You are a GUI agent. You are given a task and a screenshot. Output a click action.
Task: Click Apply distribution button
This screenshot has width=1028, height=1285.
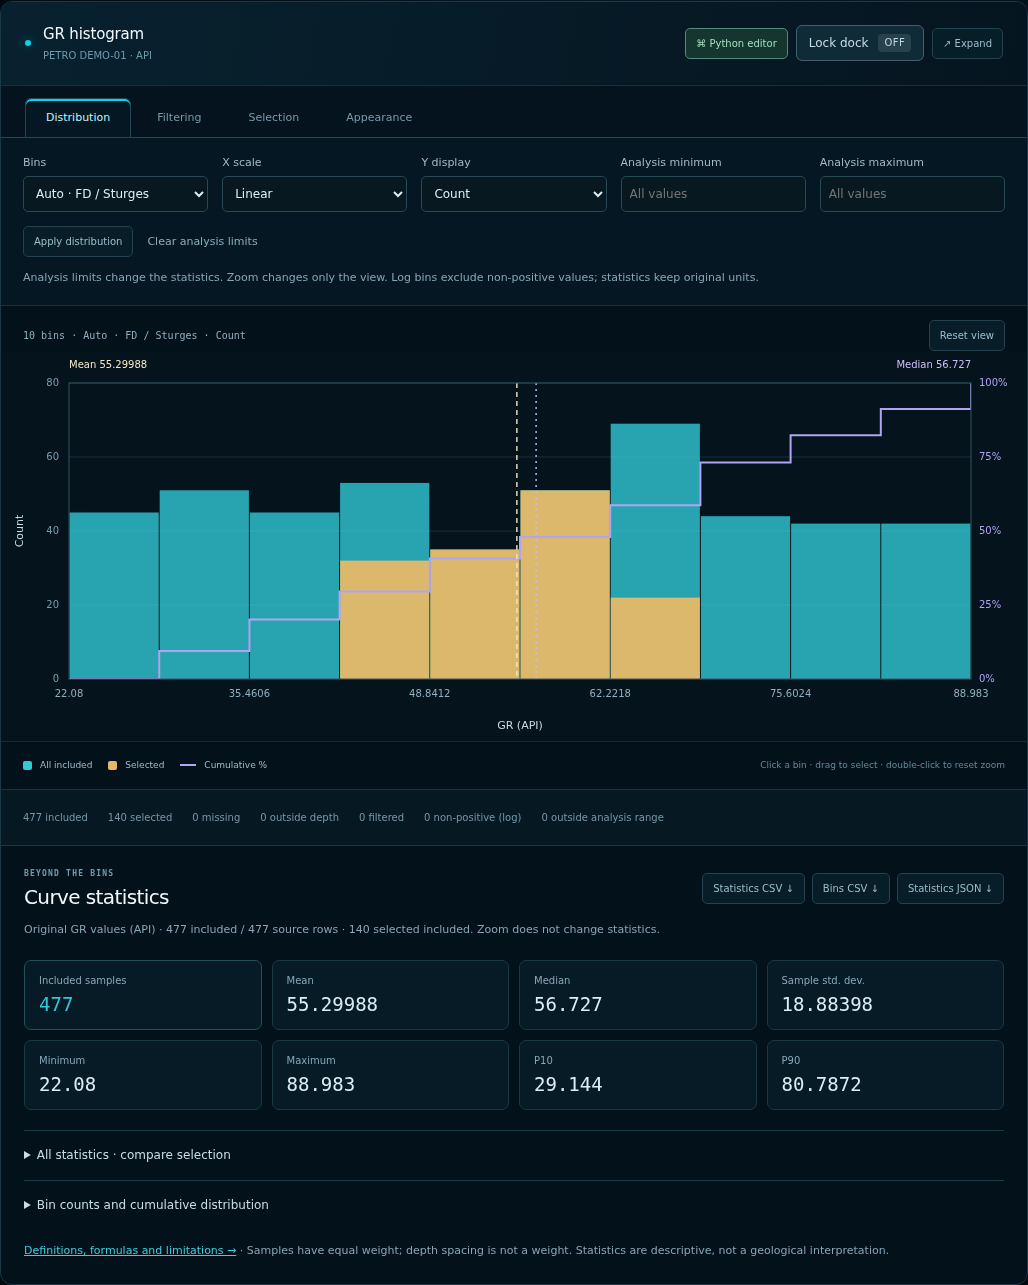pyautogui.click(x=78, y=241)
